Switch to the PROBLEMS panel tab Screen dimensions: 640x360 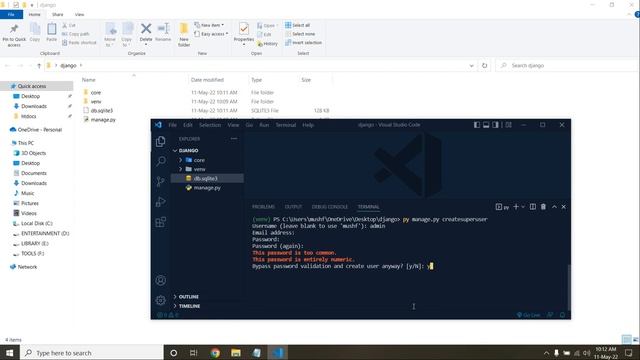click(263, 207)
